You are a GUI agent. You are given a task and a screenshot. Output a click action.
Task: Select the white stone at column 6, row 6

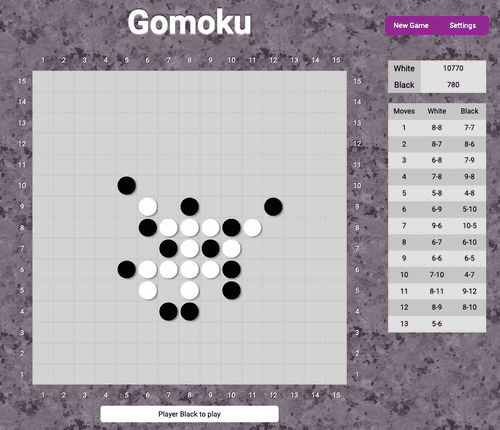(x=148, y=269)
